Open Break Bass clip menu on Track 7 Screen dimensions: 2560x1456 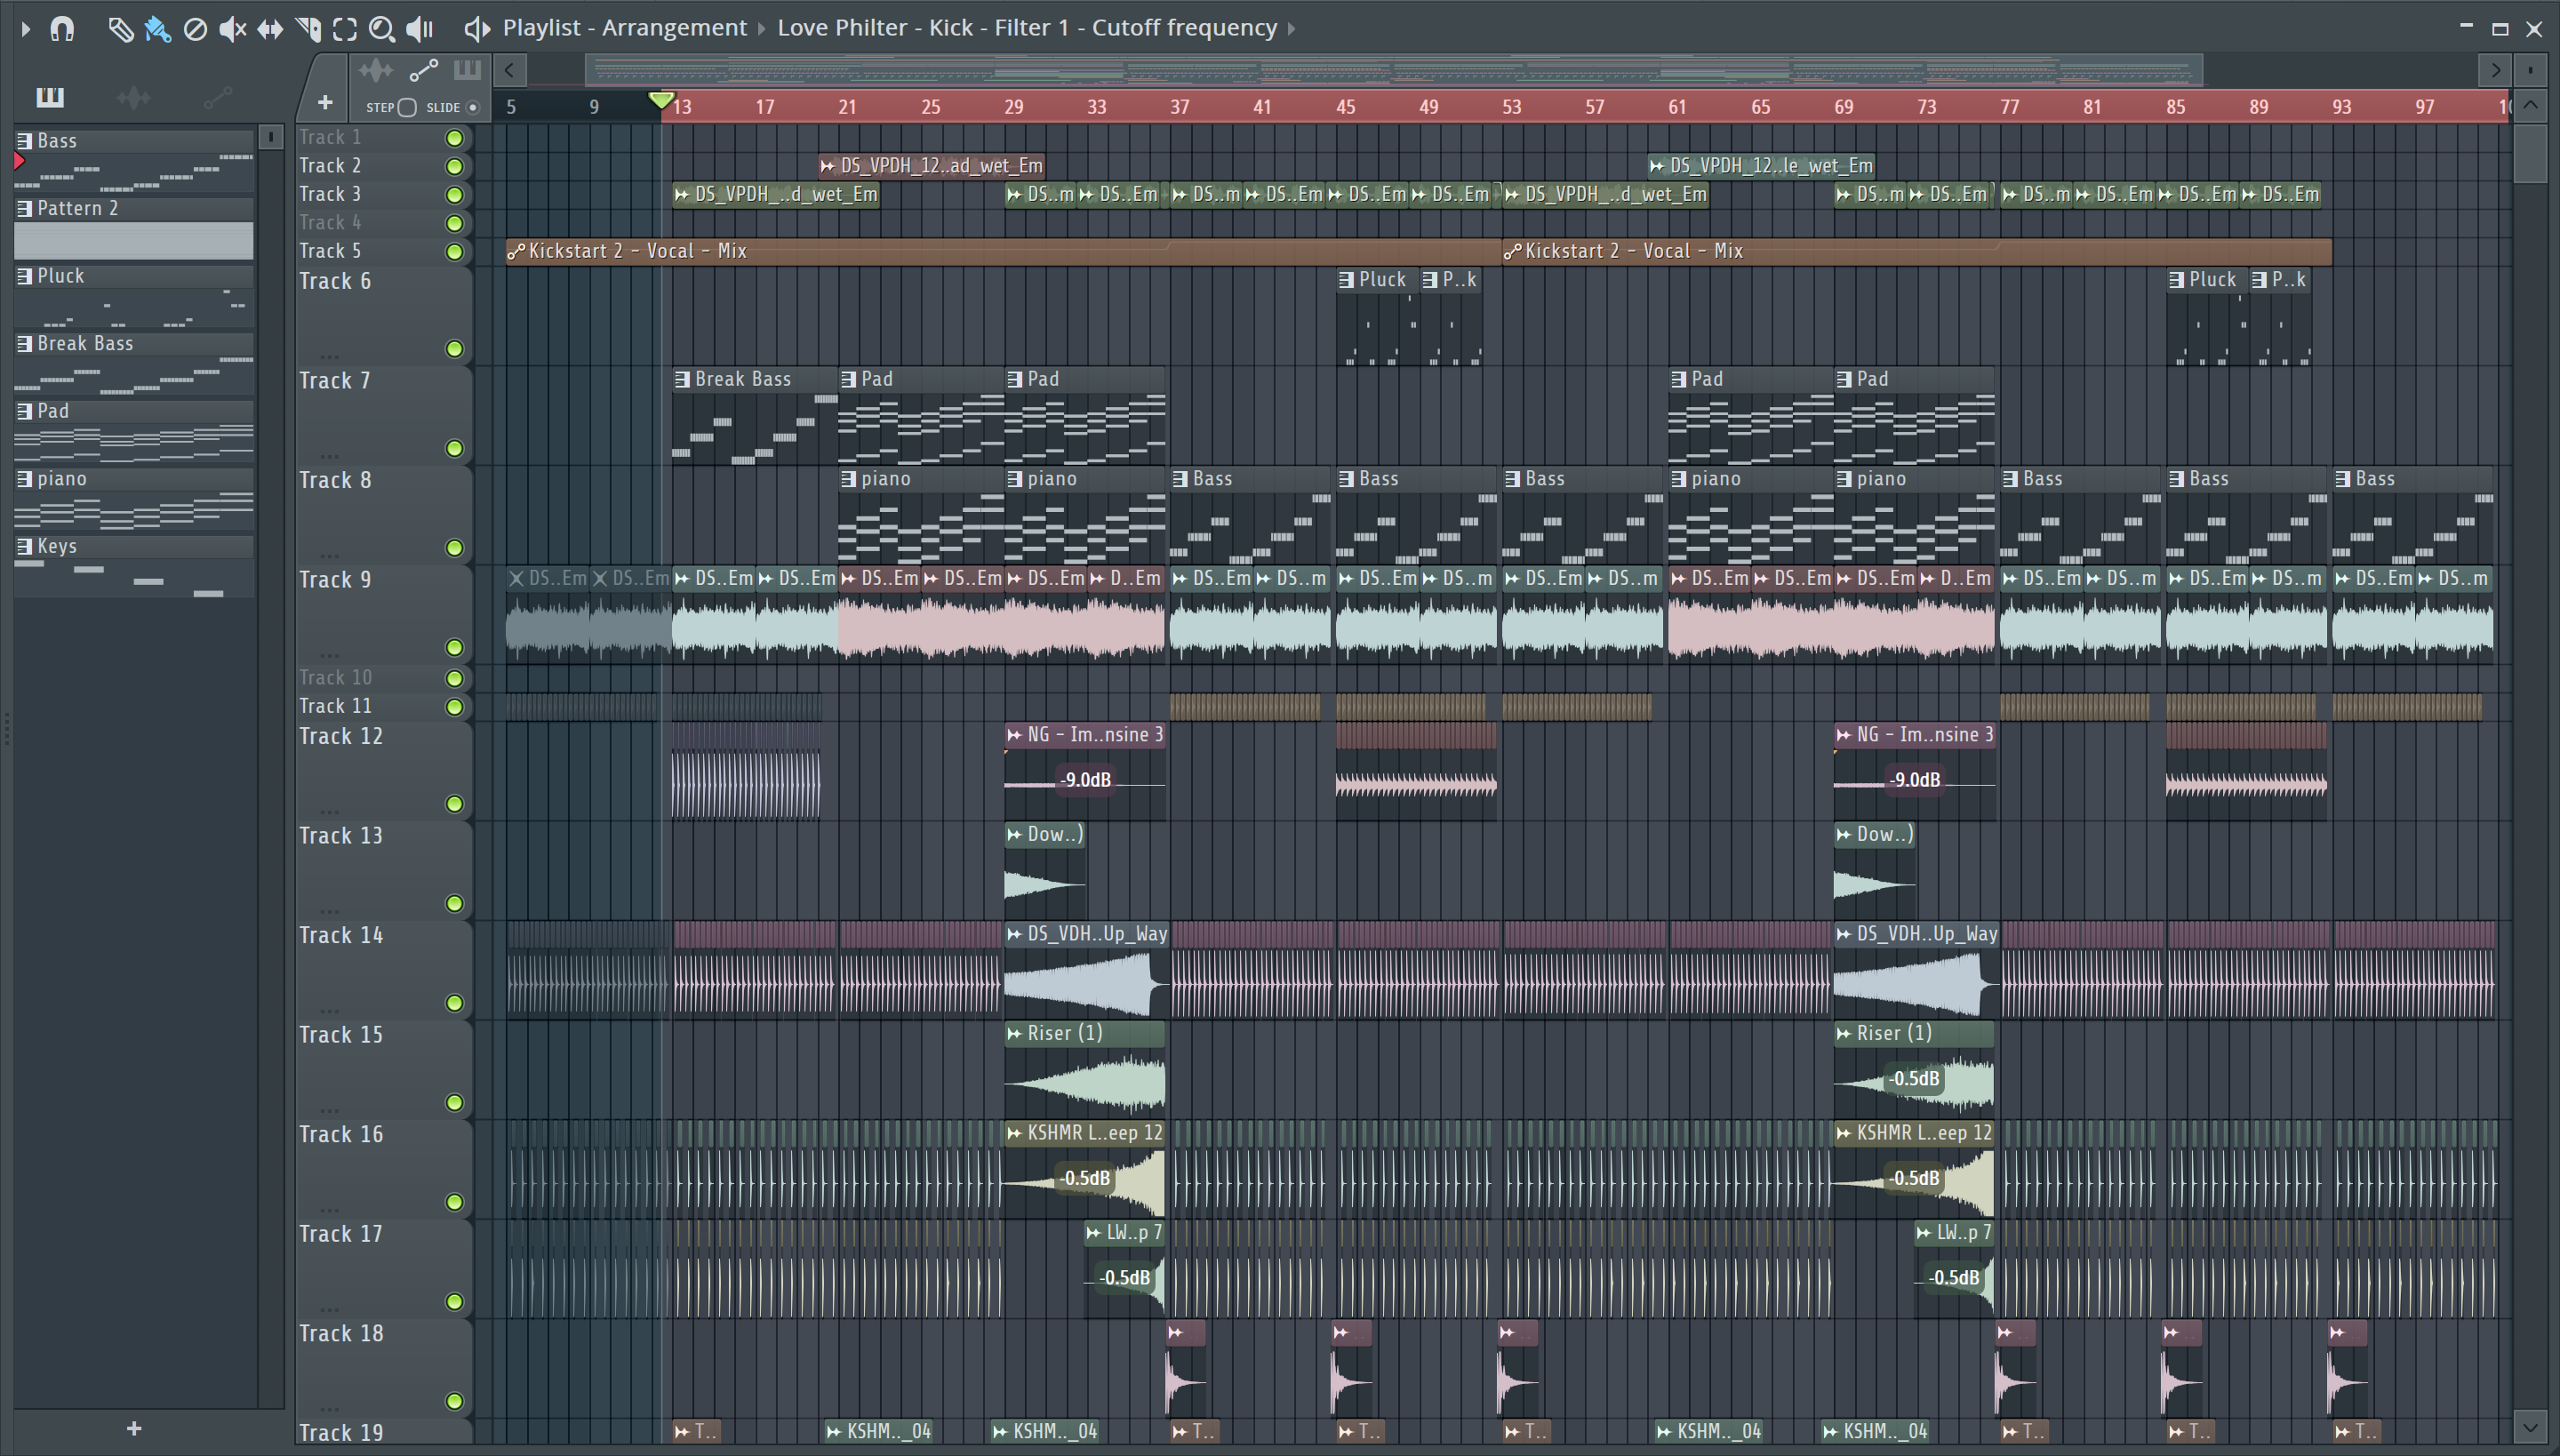[x=682, y=380]
